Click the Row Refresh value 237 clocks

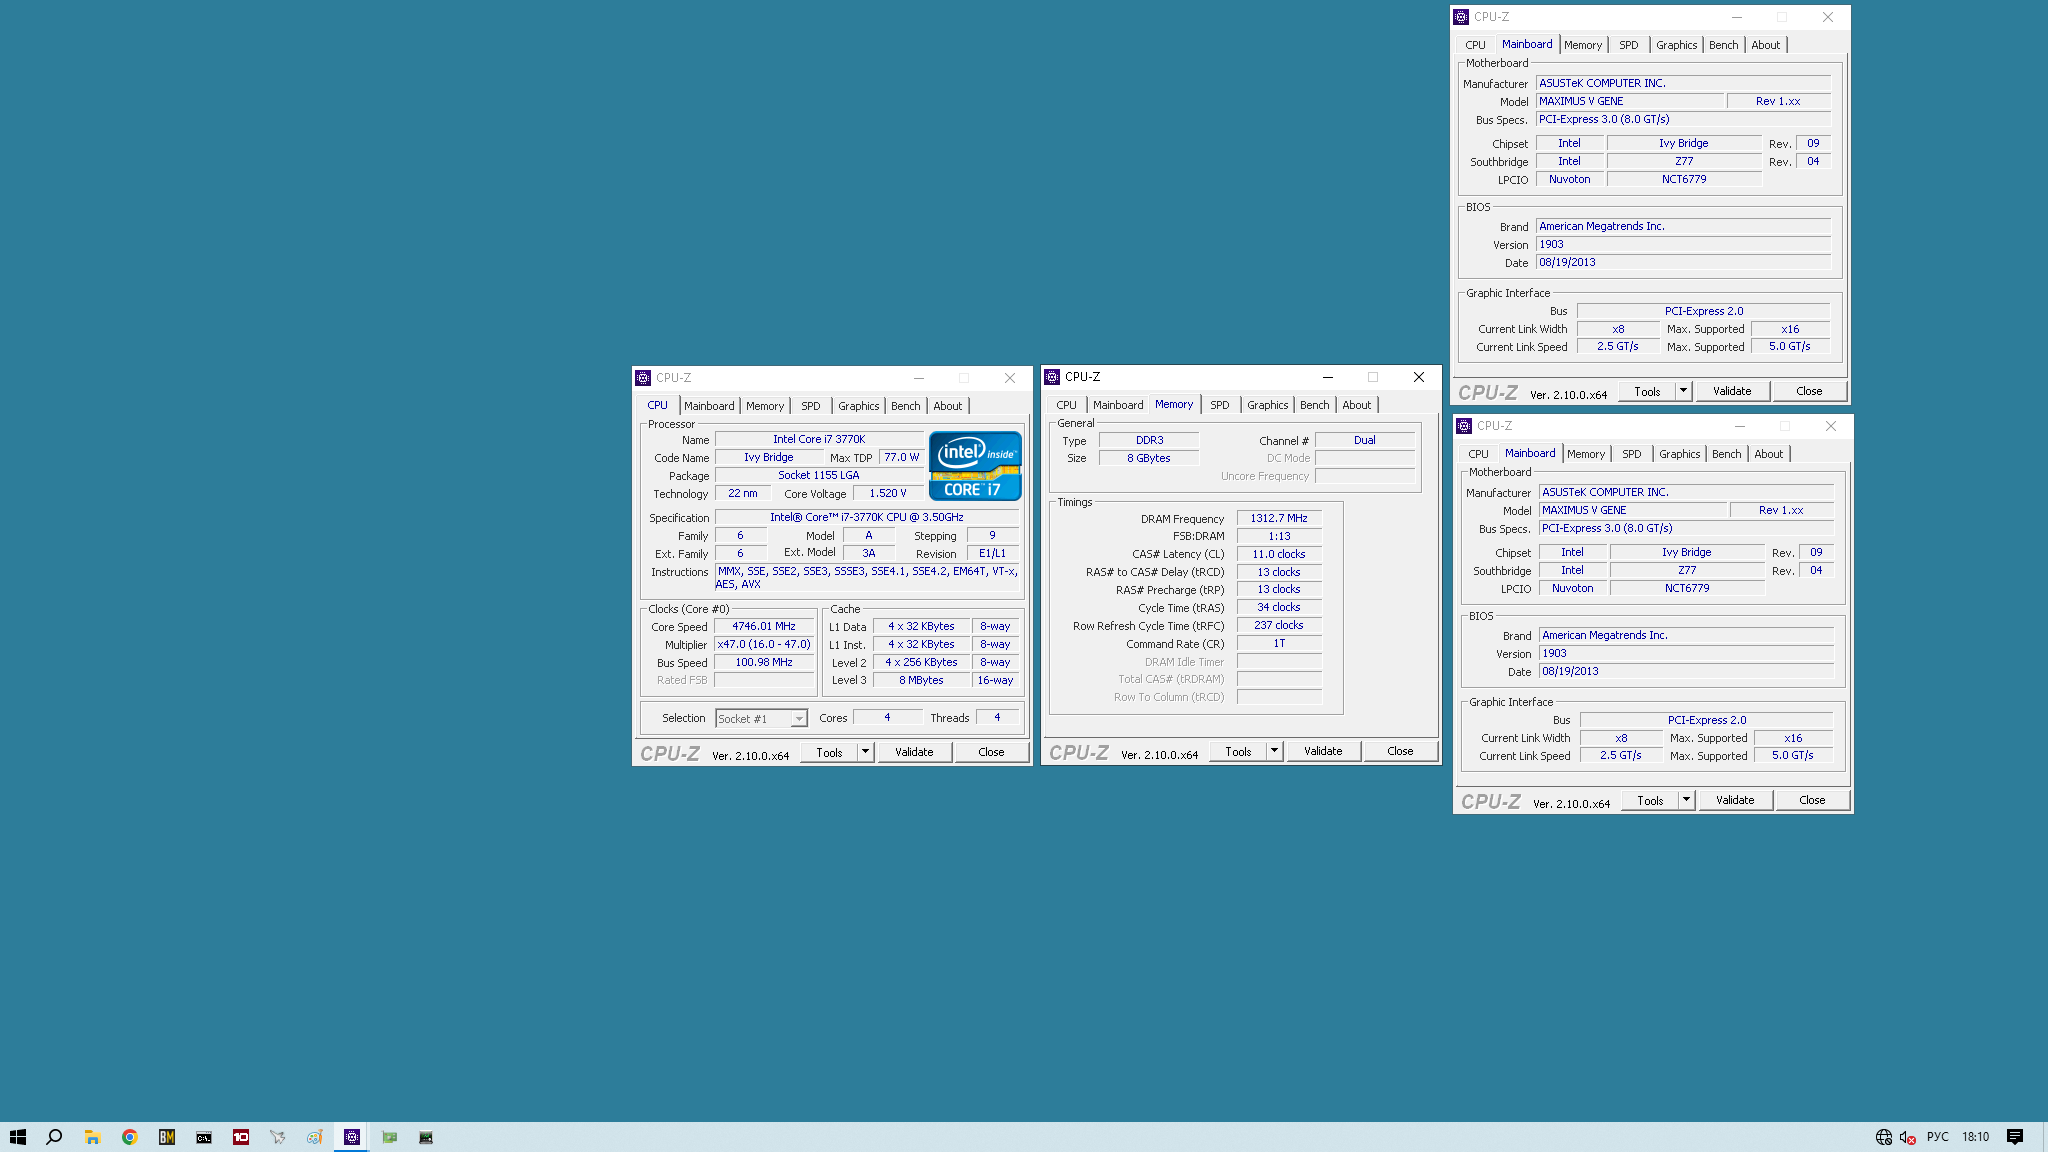coord(1279,626)
